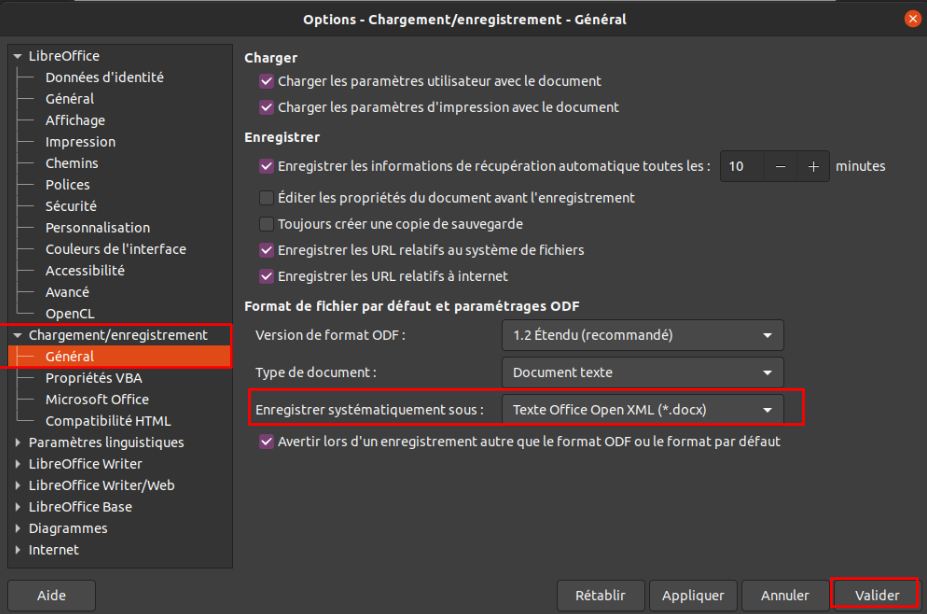Toggle loading print settings with the document

tap(267, 107)
